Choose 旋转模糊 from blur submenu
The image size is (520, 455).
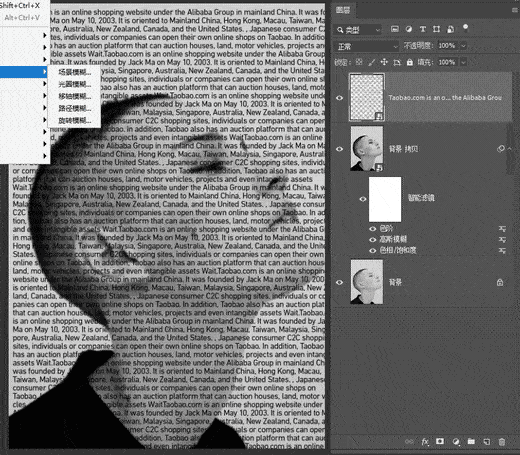[74, 120]
